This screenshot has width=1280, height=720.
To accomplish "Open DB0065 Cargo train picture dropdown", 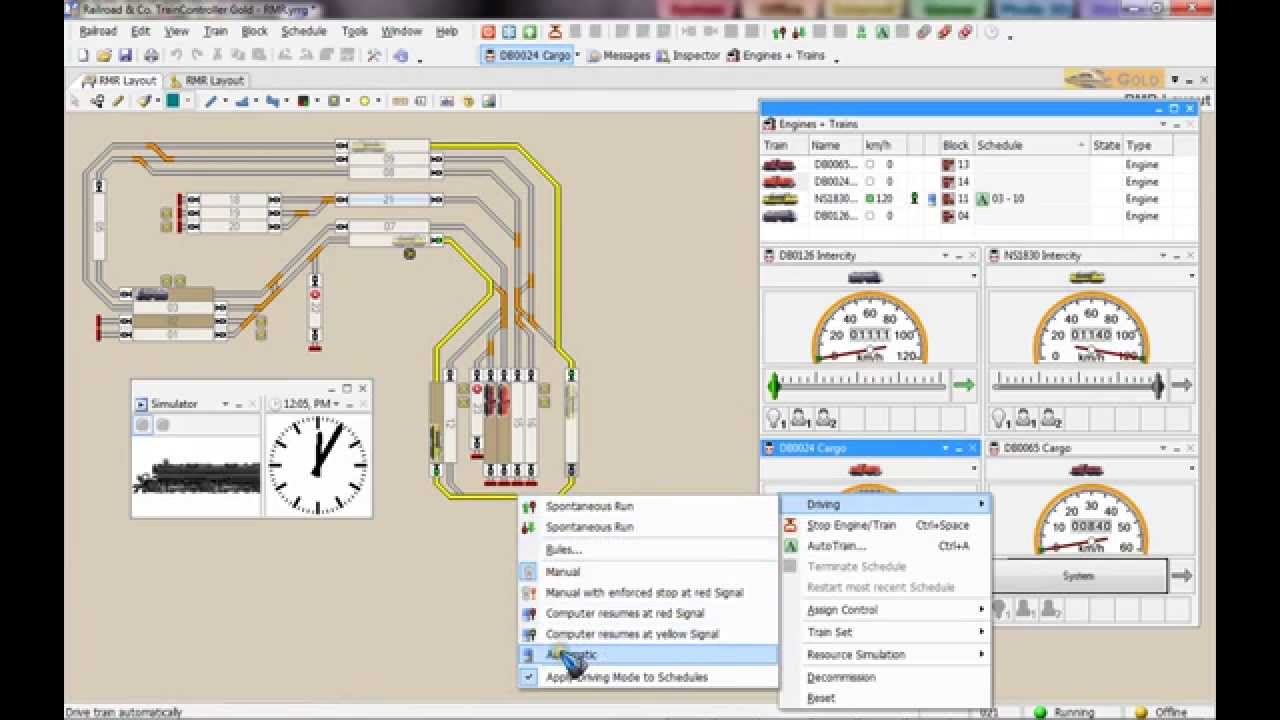I will pos(1191,469).
